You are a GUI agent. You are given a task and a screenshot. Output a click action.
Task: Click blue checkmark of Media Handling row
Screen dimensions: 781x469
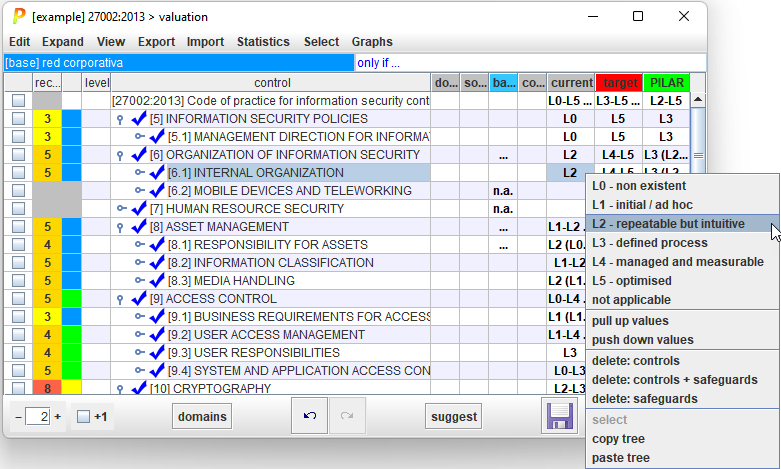157,280
